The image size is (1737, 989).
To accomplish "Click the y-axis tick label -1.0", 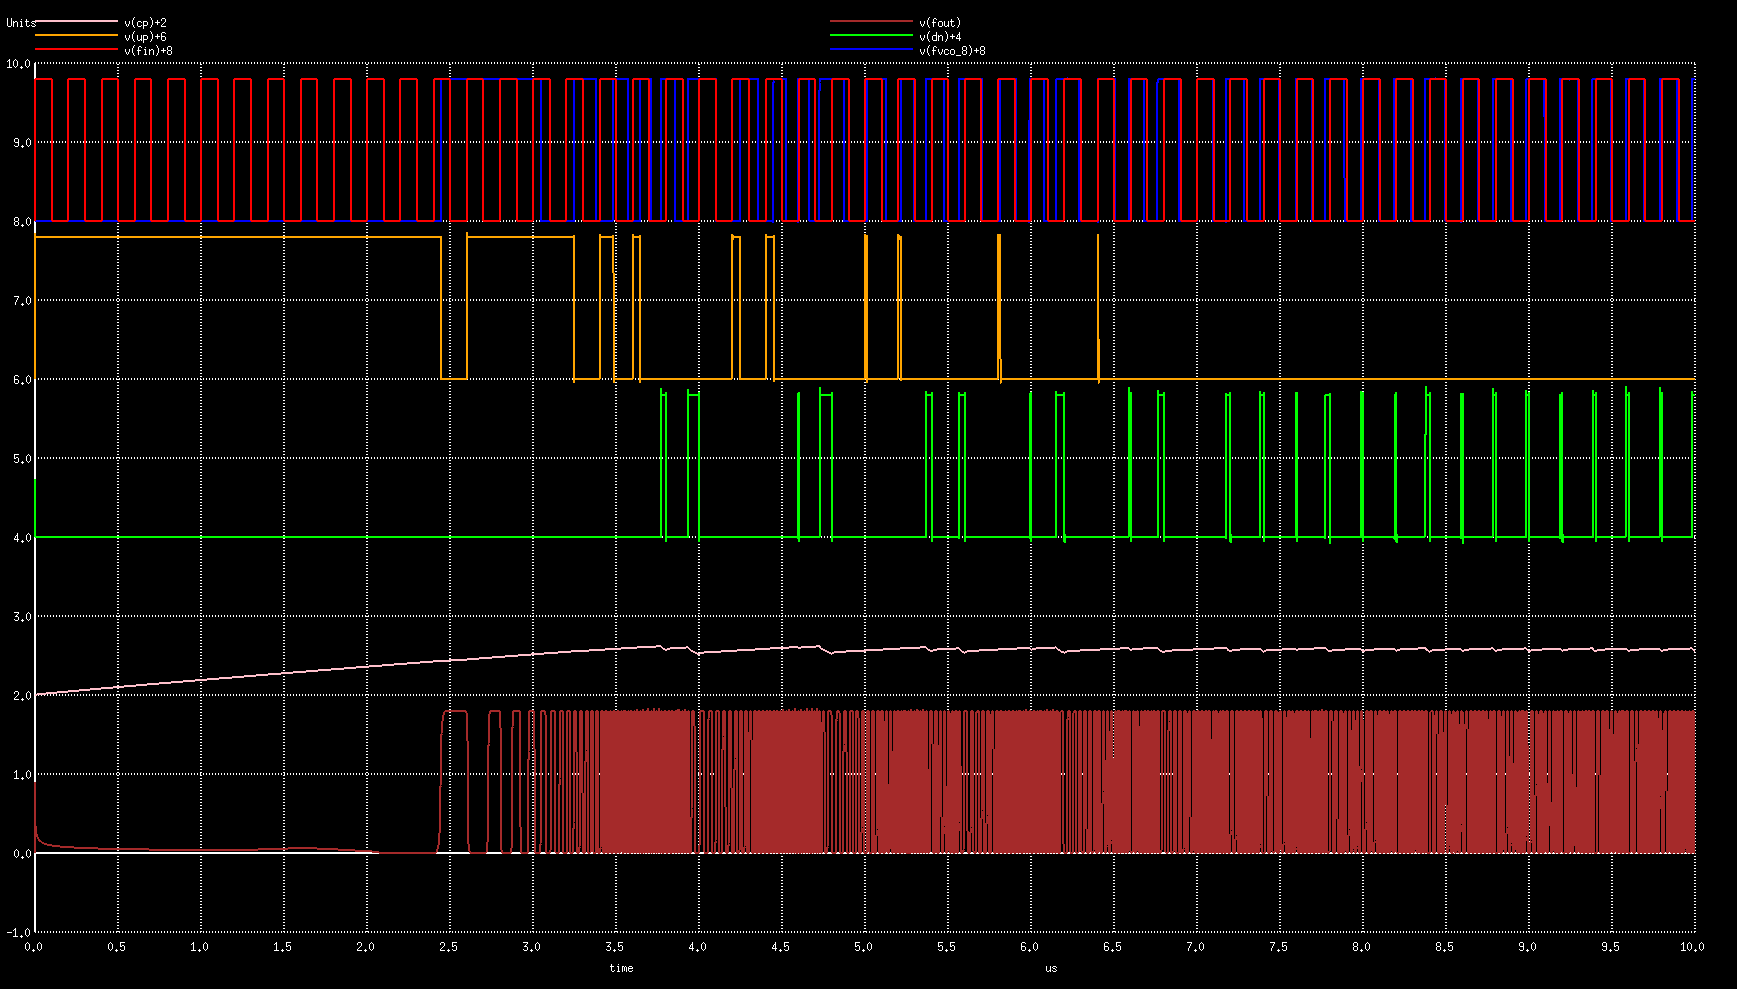I will coord(19,933).
